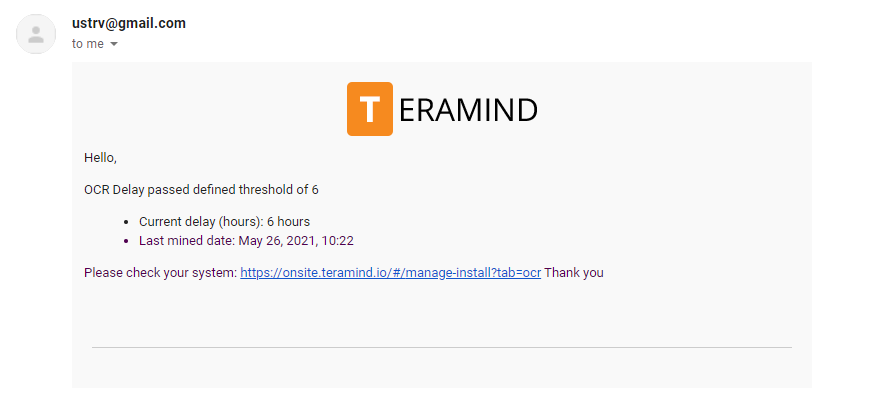This screenshot has height=405, width=883.
Task: Click the ERAMIND wordmark text
Action: click(x=467, y=110)
